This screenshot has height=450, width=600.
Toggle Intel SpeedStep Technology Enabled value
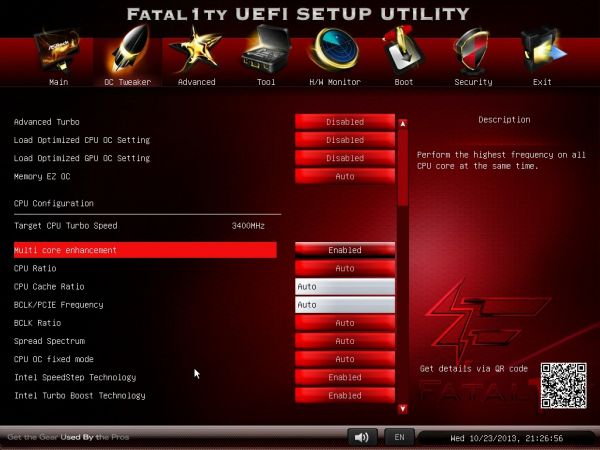point(345,377)
